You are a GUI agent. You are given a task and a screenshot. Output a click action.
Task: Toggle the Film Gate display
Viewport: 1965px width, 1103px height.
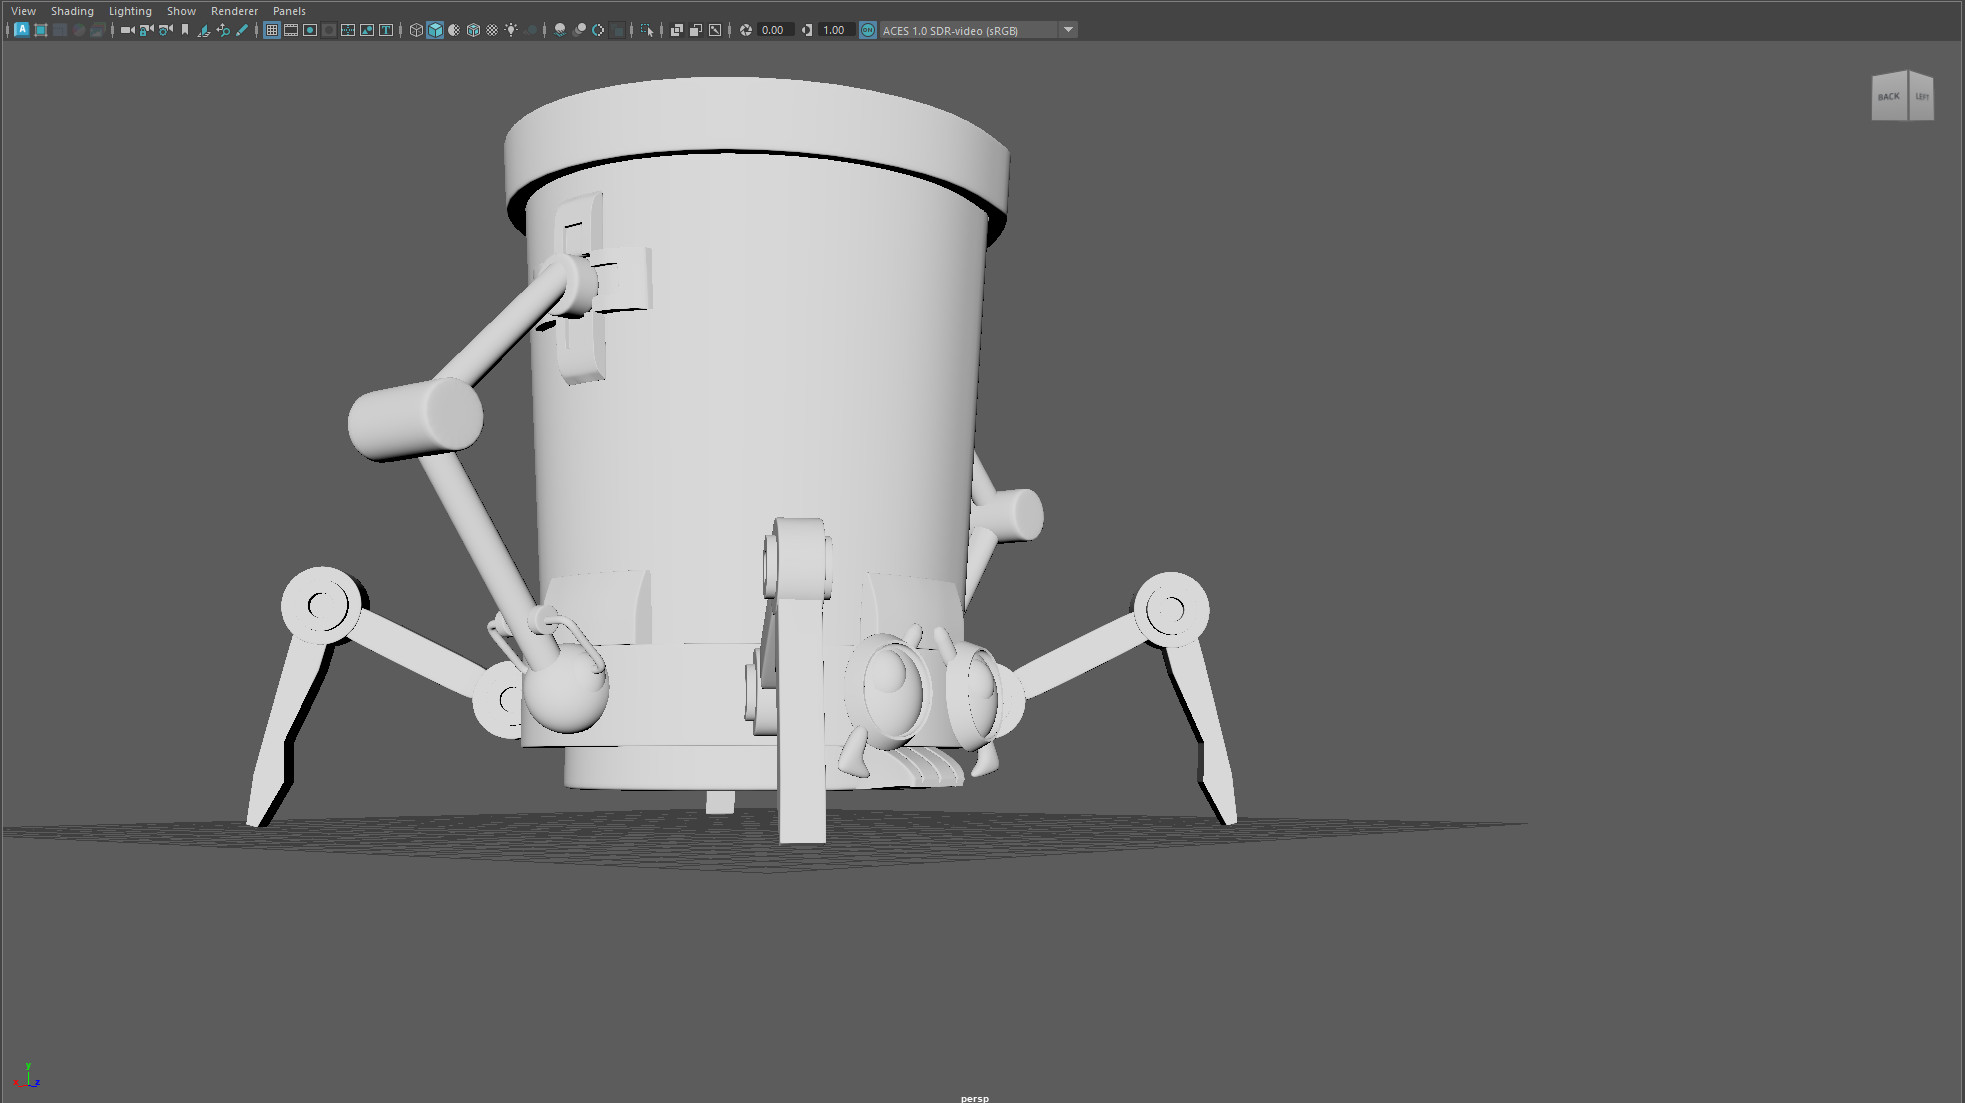coord(291,30)
